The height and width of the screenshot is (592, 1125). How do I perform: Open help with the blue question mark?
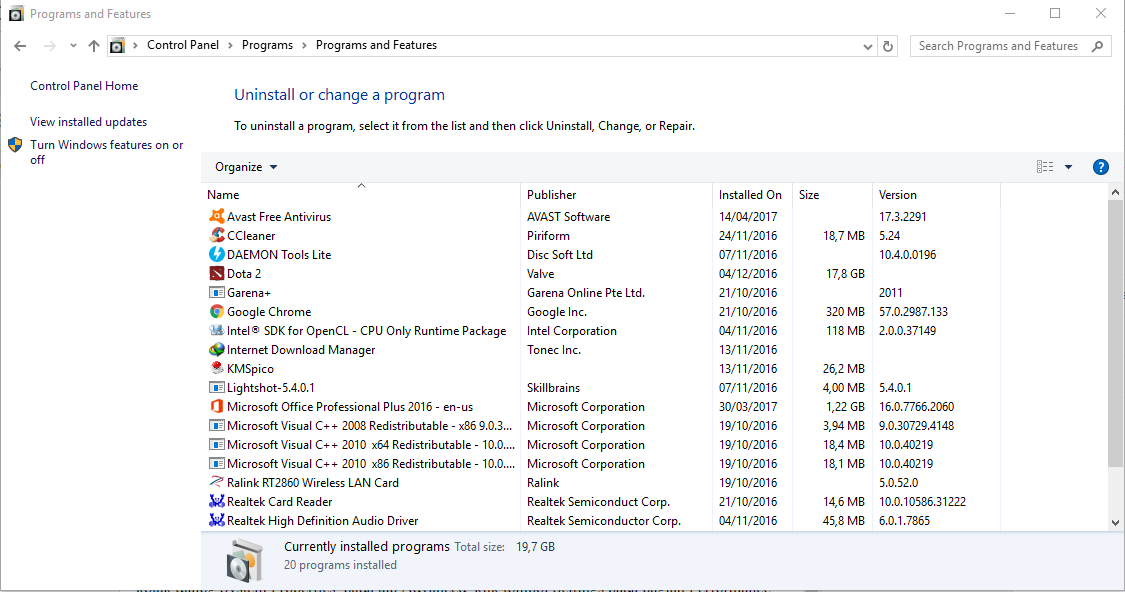[1100, 167]
